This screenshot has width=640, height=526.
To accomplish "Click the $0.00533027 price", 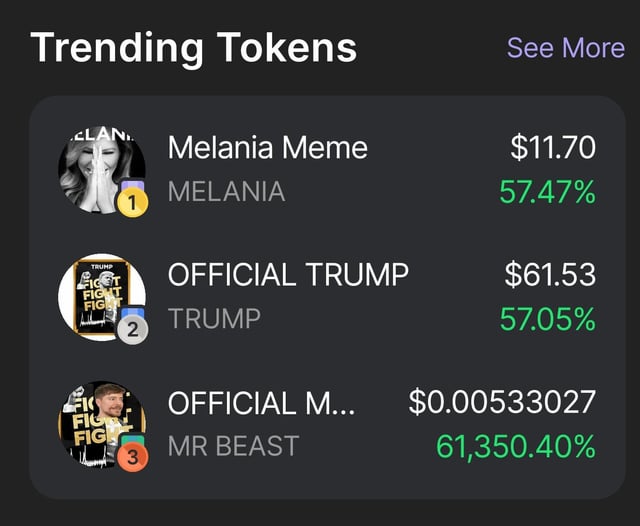I will click(x=502, y=402).
